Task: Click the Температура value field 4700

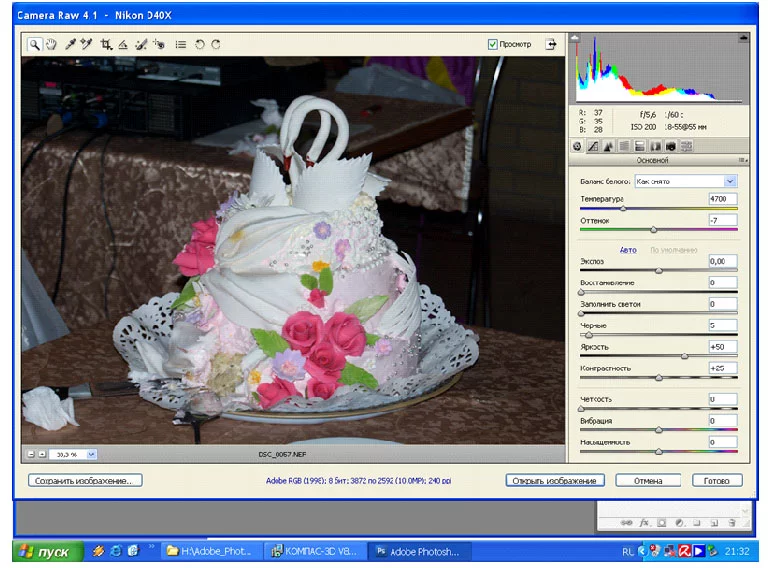Action: pos(722,199)
